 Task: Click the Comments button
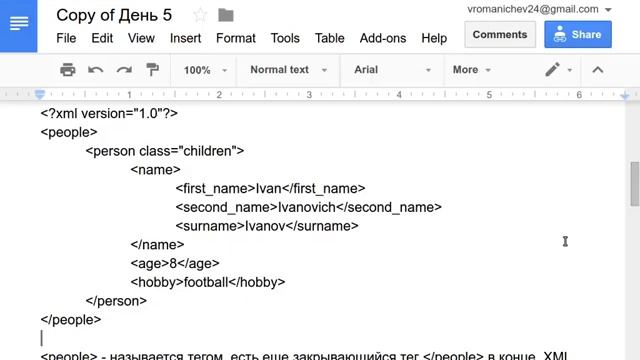click(500, 35)
